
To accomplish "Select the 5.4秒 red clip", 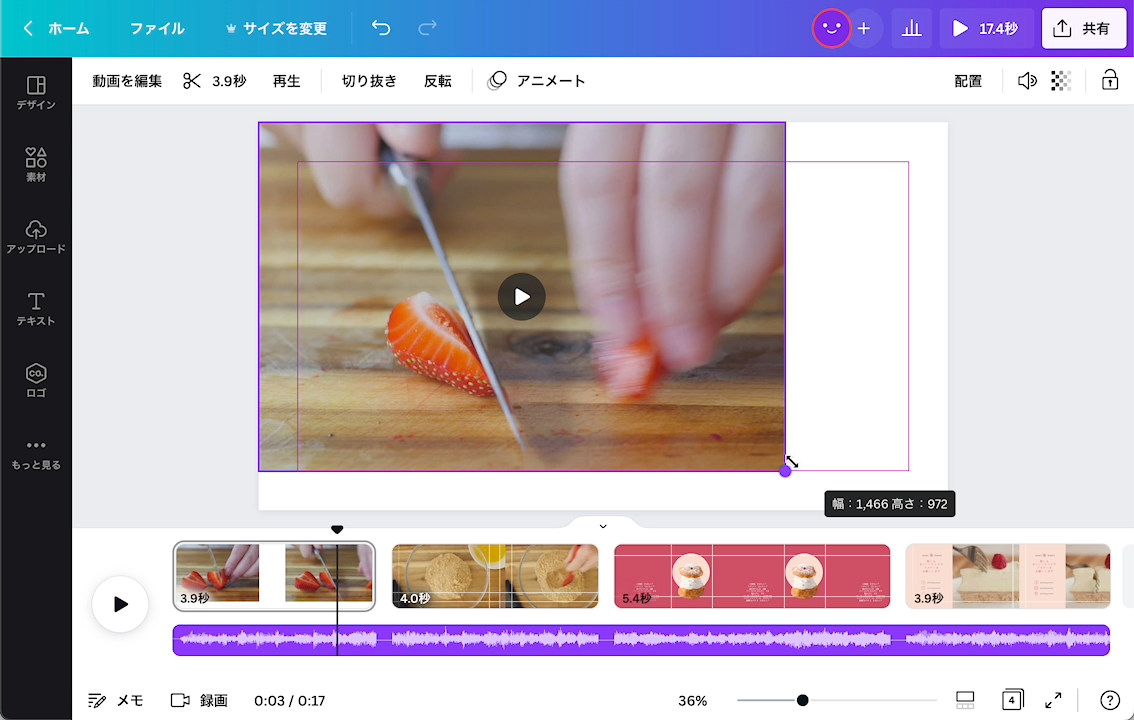I will (x=752, y=576).
